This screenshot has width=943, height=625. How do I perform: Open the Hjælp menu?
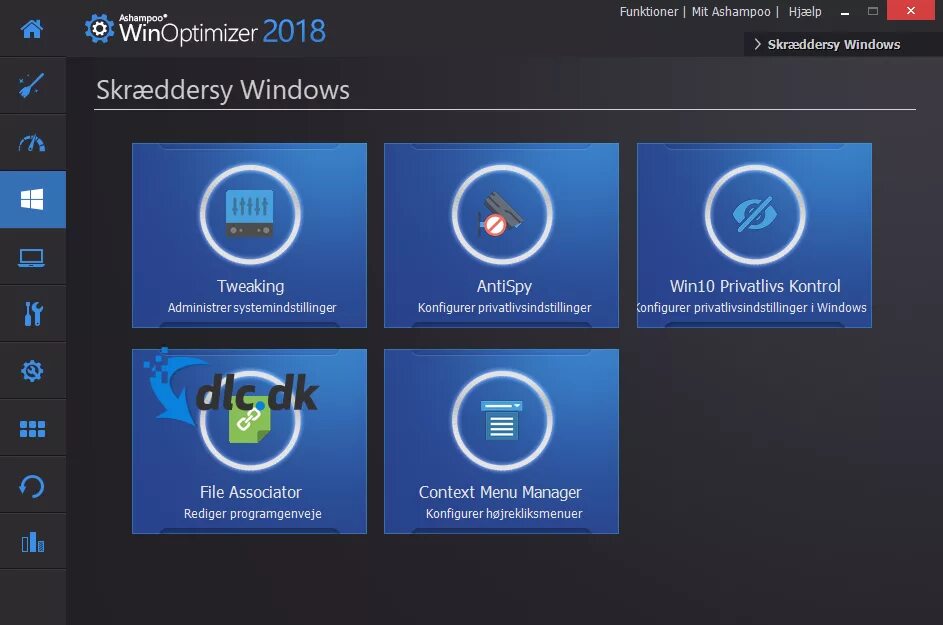(805, 11)
